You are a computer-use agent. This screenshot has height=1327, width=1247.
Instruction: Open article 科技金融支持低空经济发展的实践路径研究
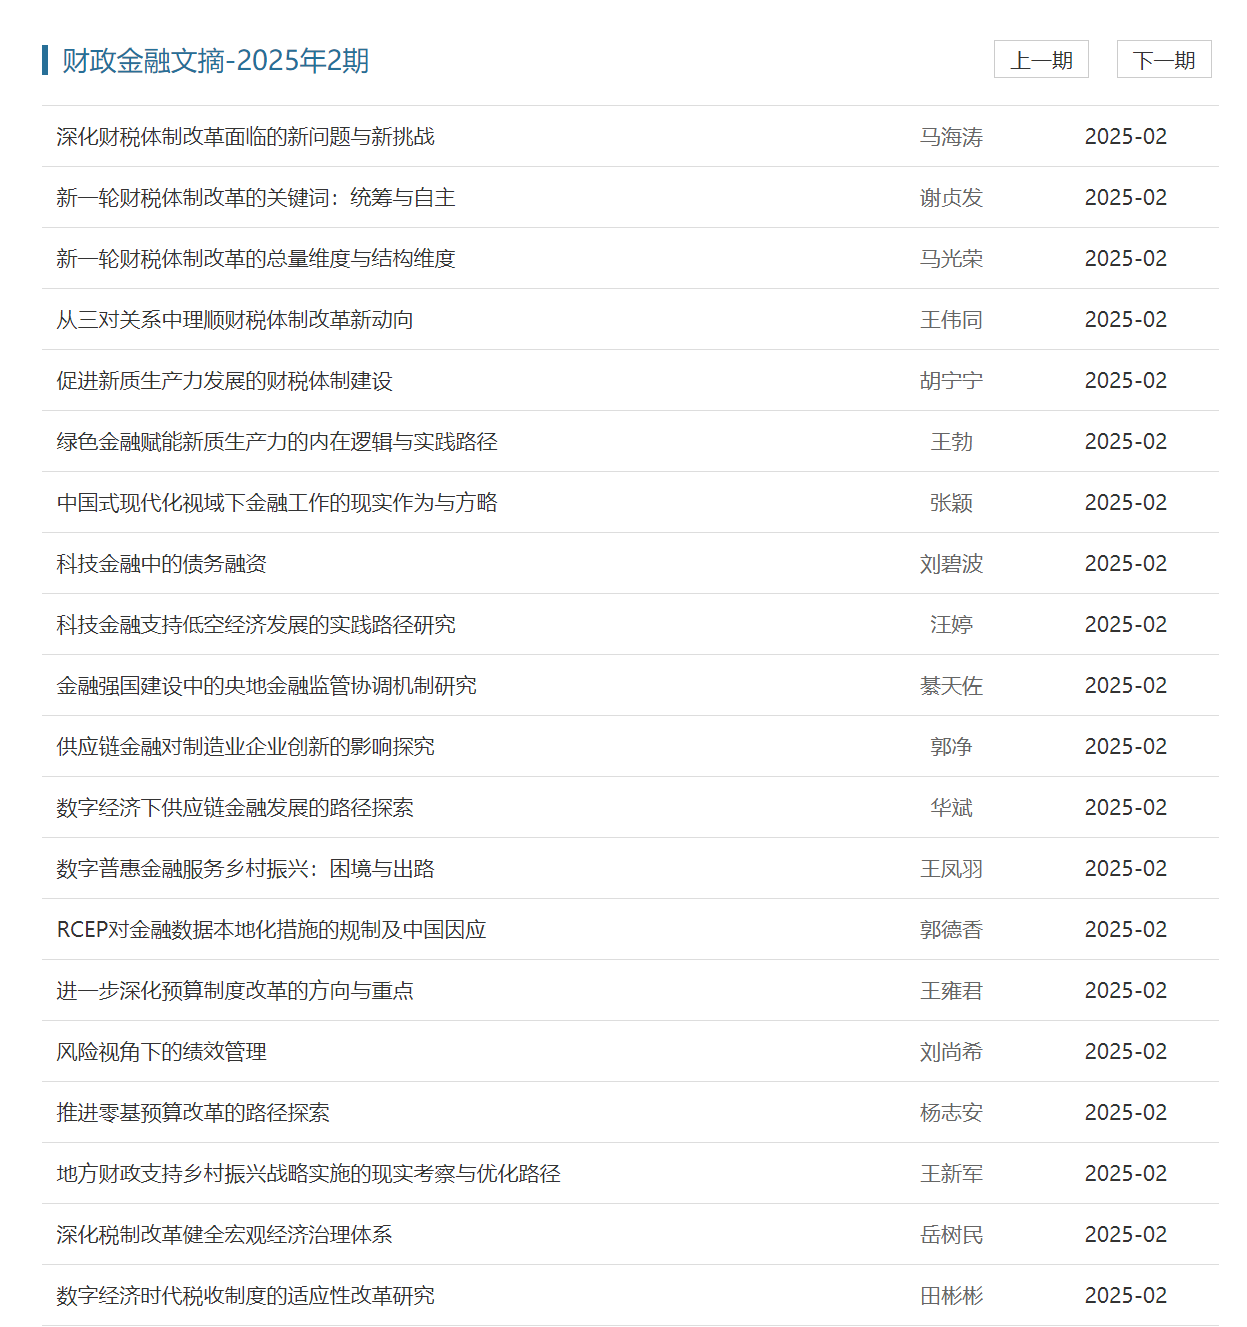(x=255, y=625)
